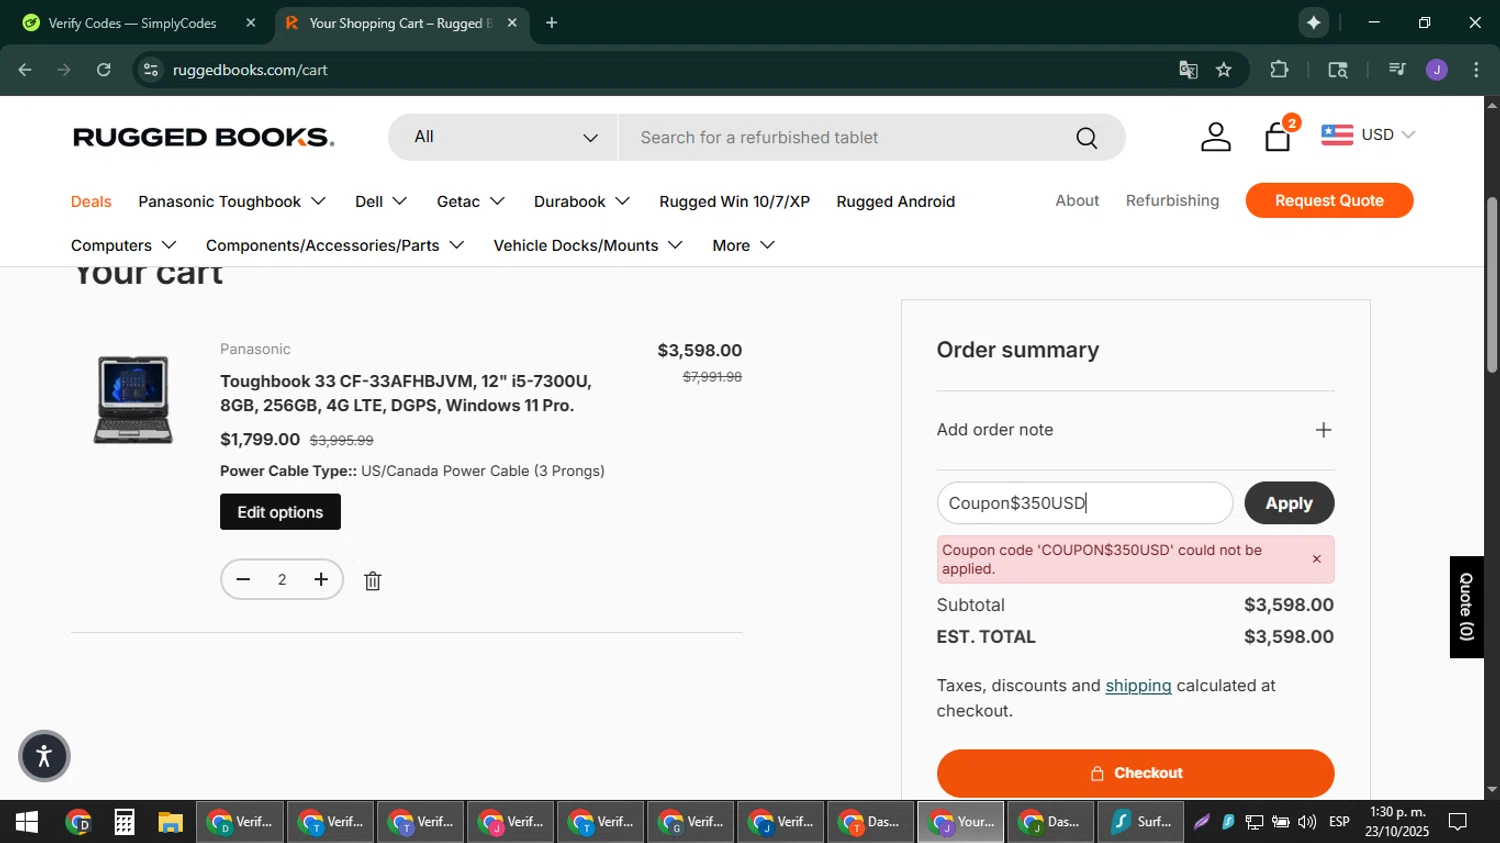Viewport: 1500px width, 843px height.
Task: Open the Chrome three-dot menu
Action: (x=1476, y=70)
